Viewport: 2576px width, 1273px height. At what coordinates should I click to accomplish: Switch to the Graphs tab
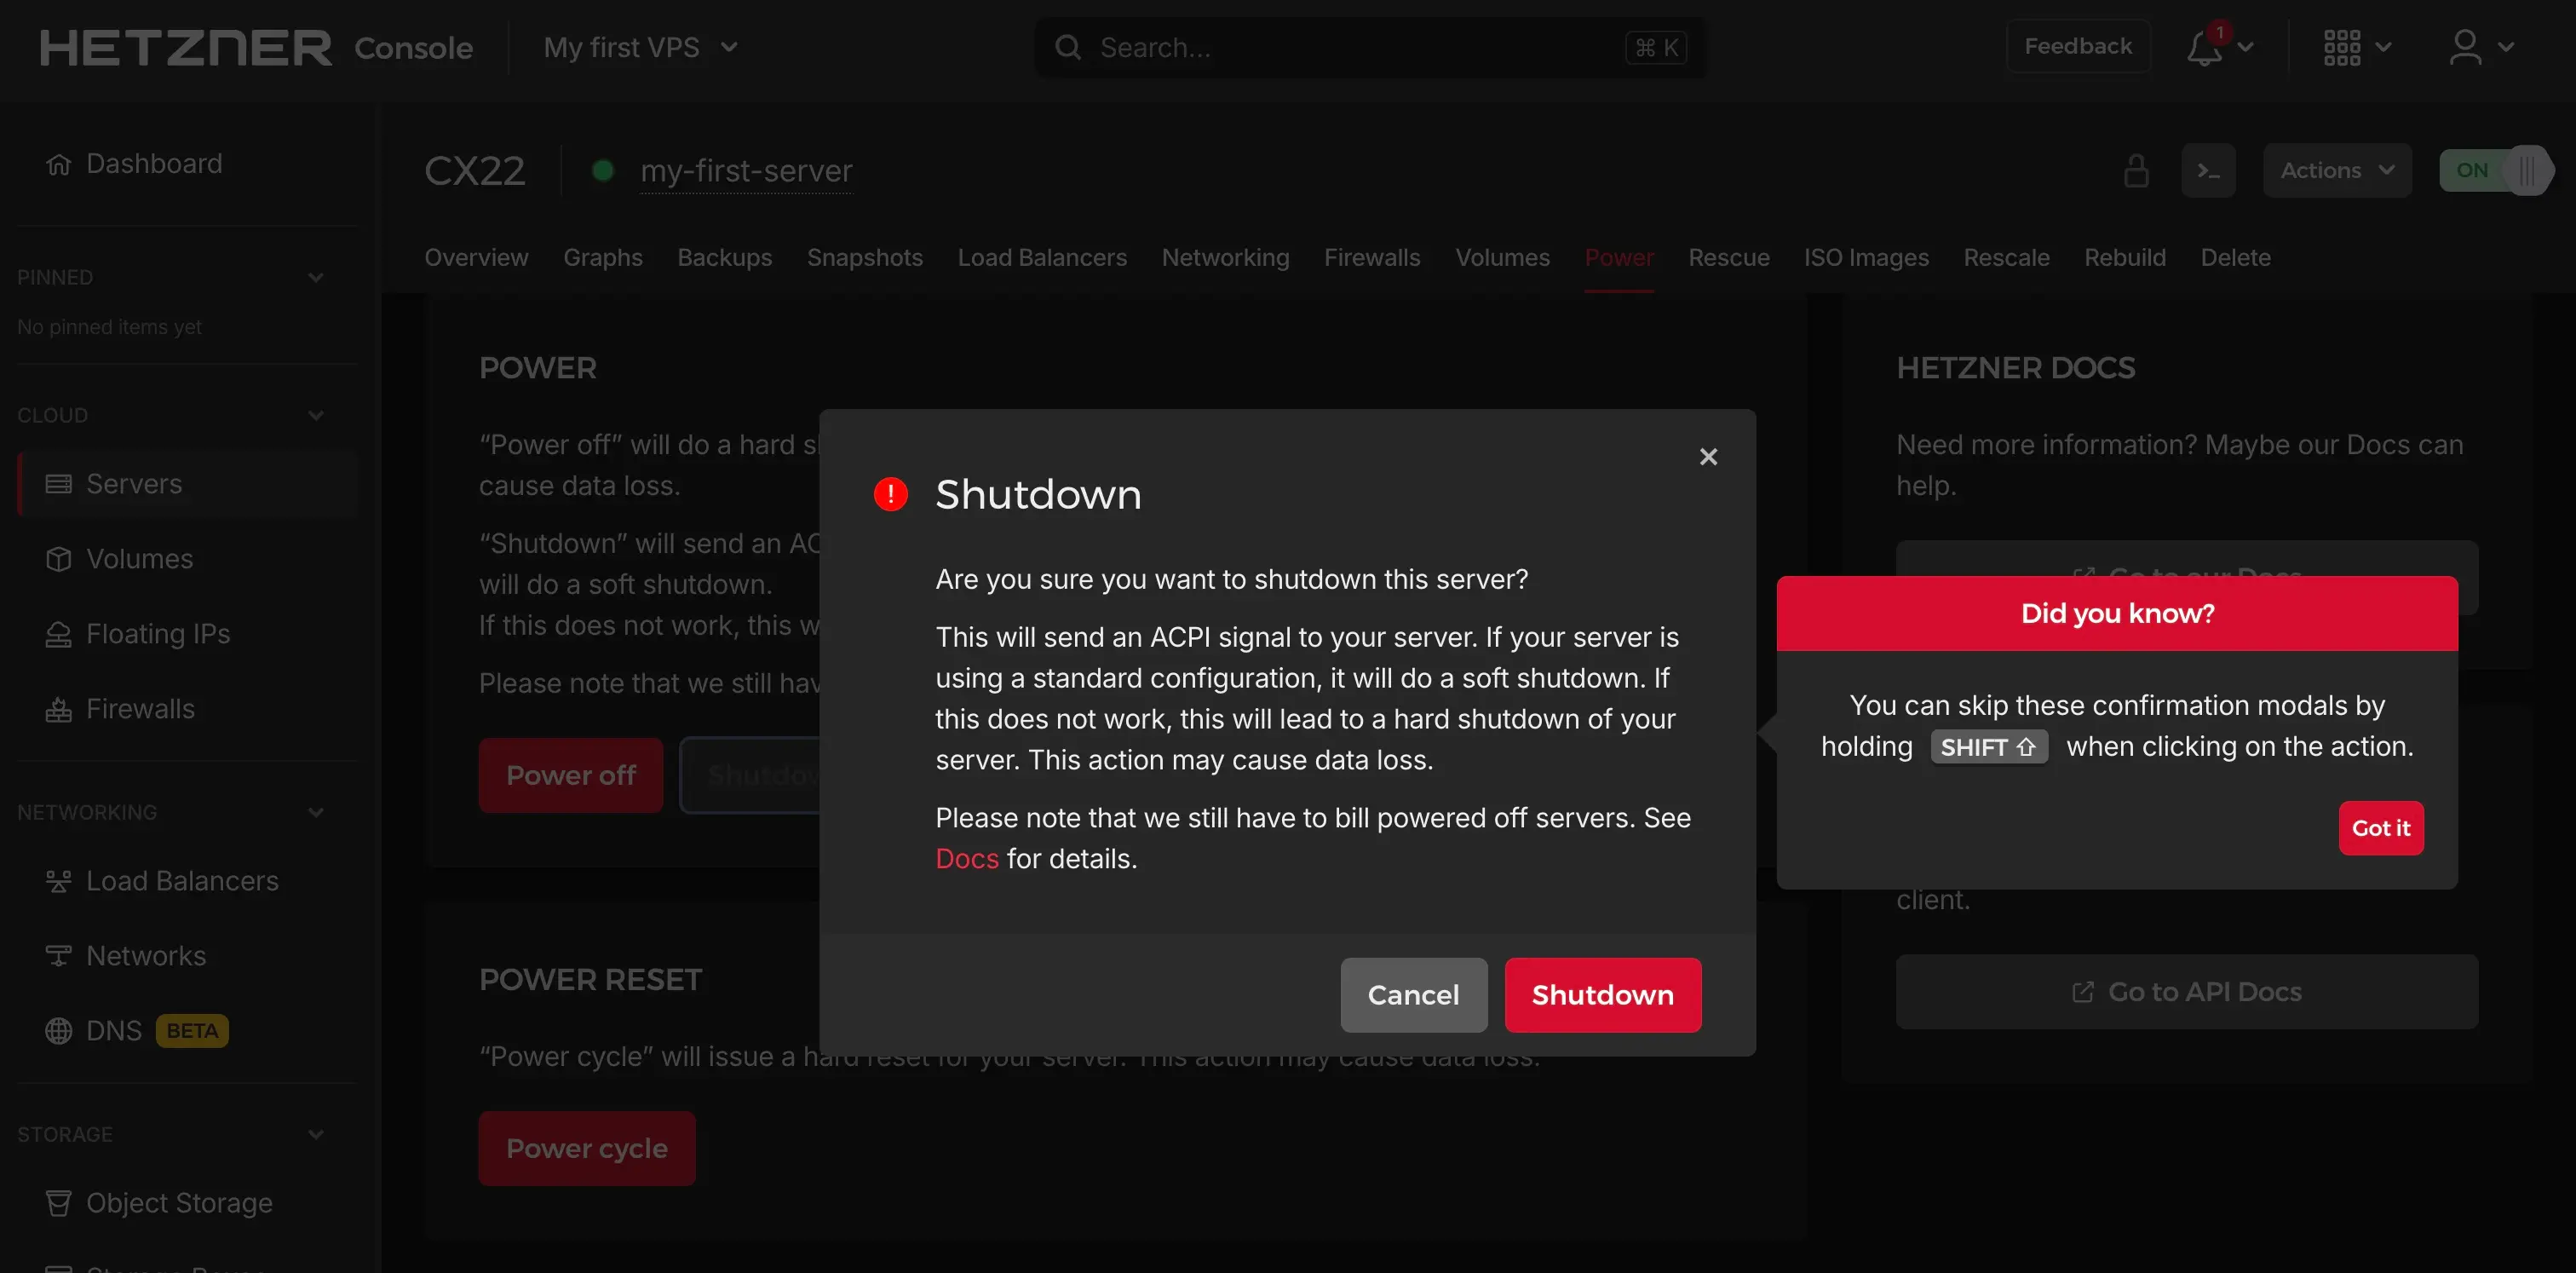point(603,257)
